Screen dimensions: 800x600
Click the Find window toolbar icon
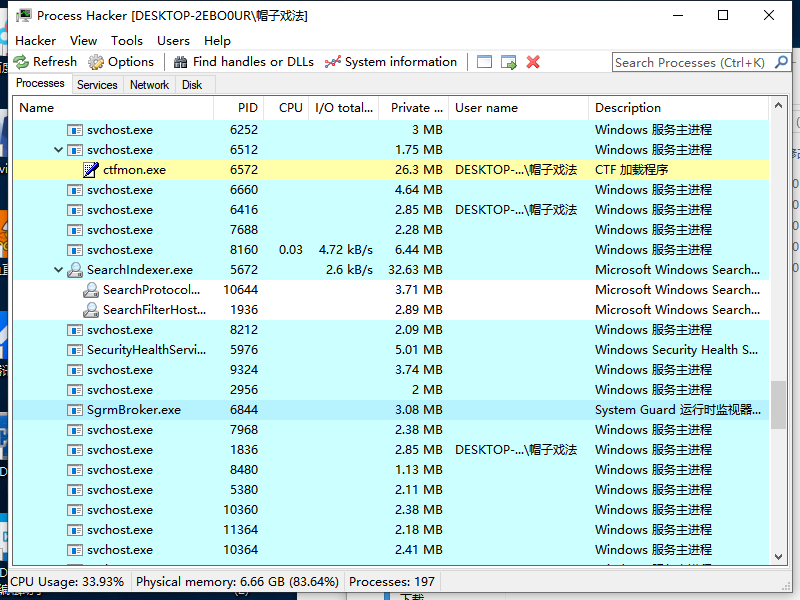click(x=485, y=62)
